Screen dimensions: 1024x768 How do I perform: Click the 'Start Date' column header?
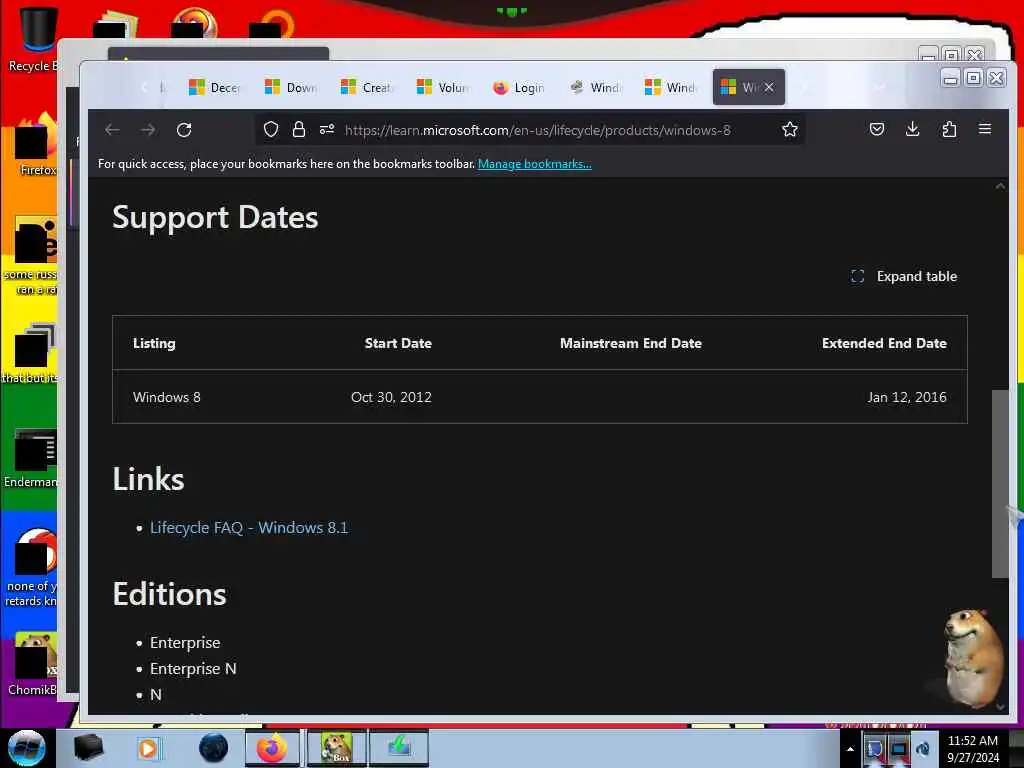pos(398,344)
